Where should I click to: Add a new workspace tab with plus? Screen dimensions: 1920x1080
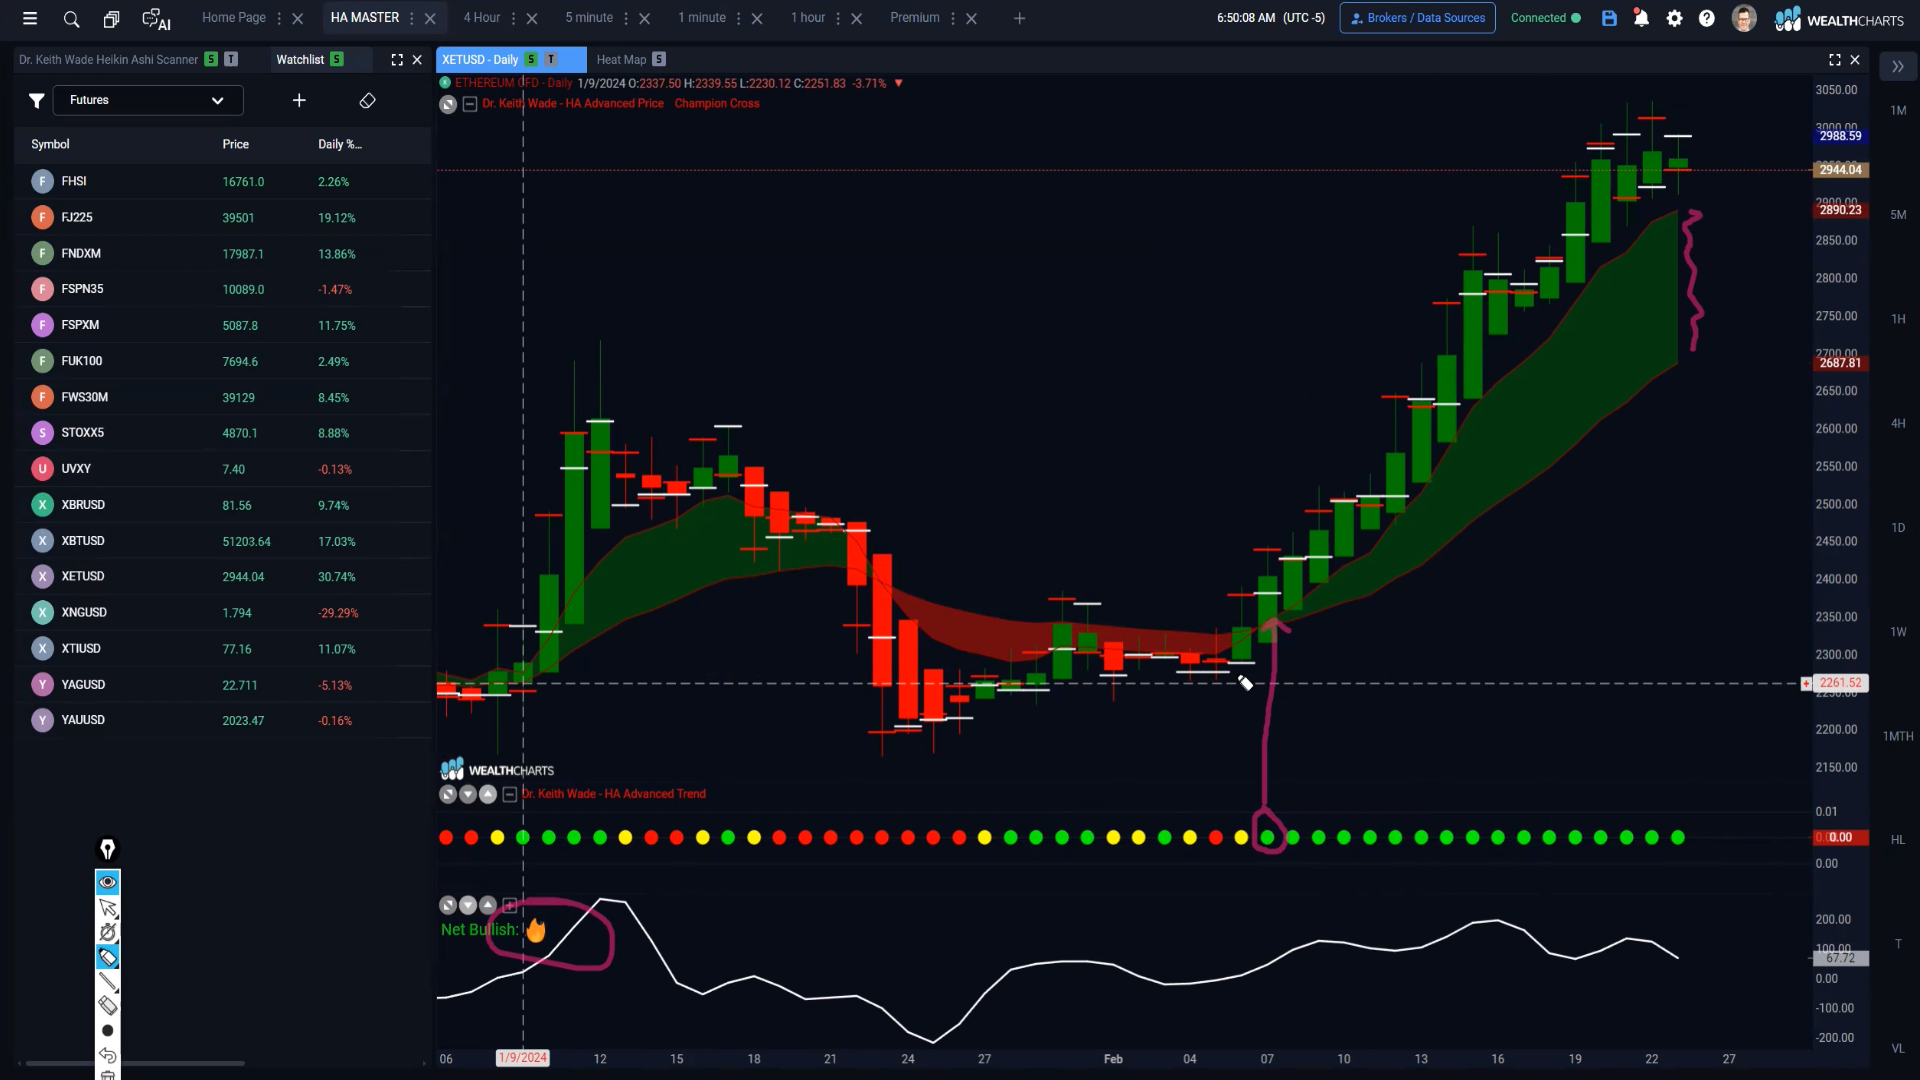(x=1019, y=18)
